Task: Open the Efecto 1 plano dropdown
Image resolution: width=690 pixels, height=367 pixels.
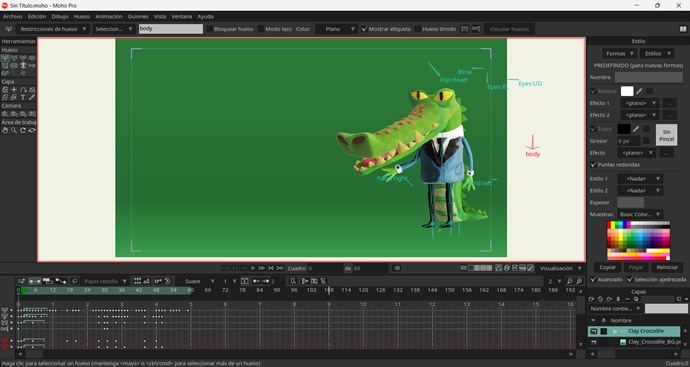Action: pyautogui.click(x=640, y=103)
